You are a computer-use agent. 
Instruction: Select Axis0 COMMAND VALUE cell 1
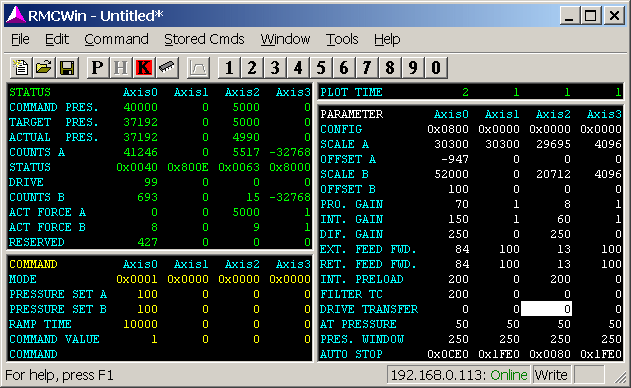[x=154, y=339]
